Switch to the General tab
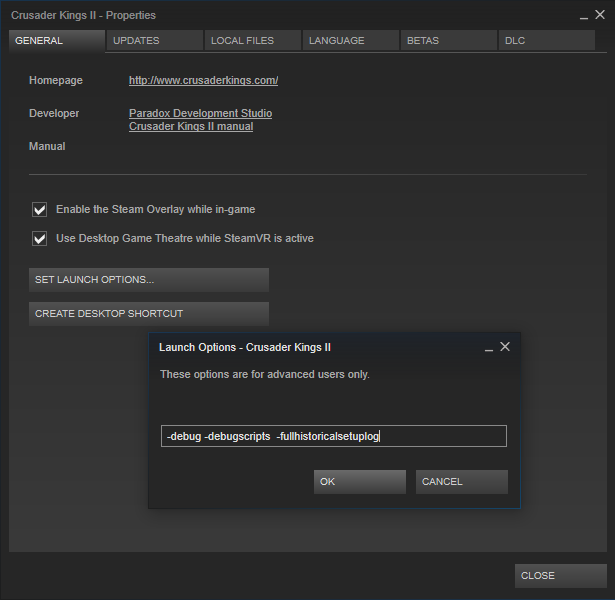 point(57,40)
